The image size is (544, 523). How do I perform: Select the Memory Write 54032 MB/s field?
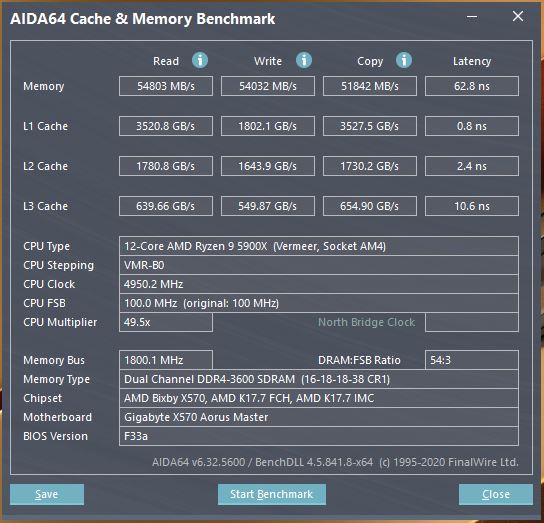click(x=268, y=86)
